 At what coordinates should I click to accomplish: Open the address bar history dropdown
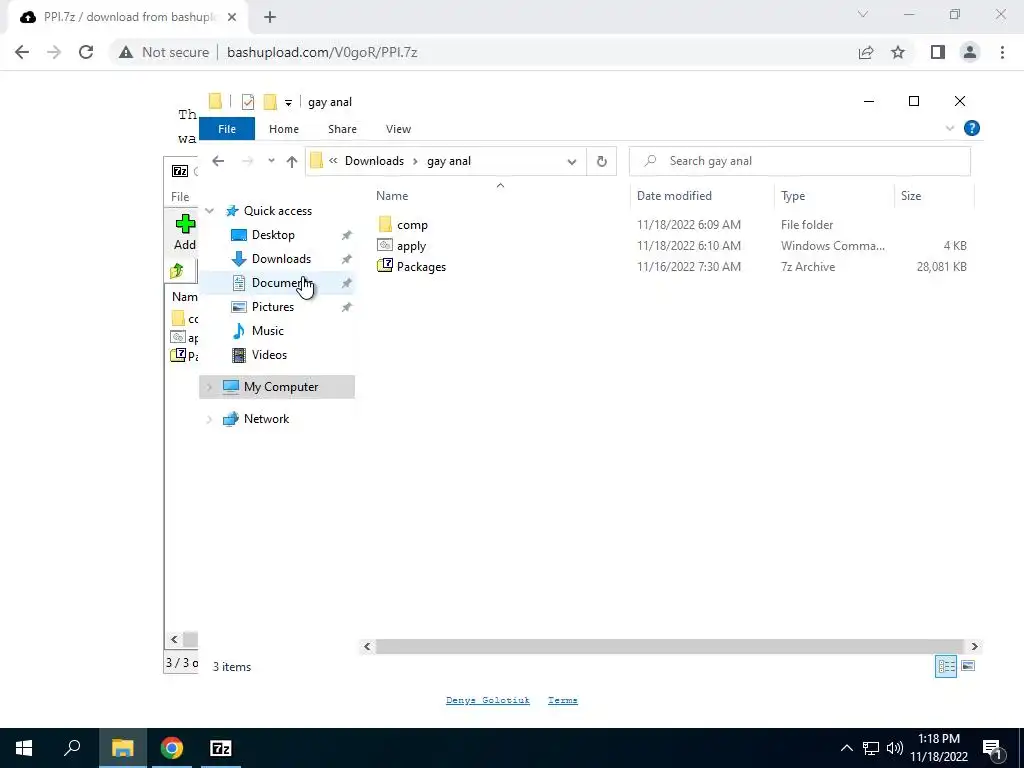point(571,161)
